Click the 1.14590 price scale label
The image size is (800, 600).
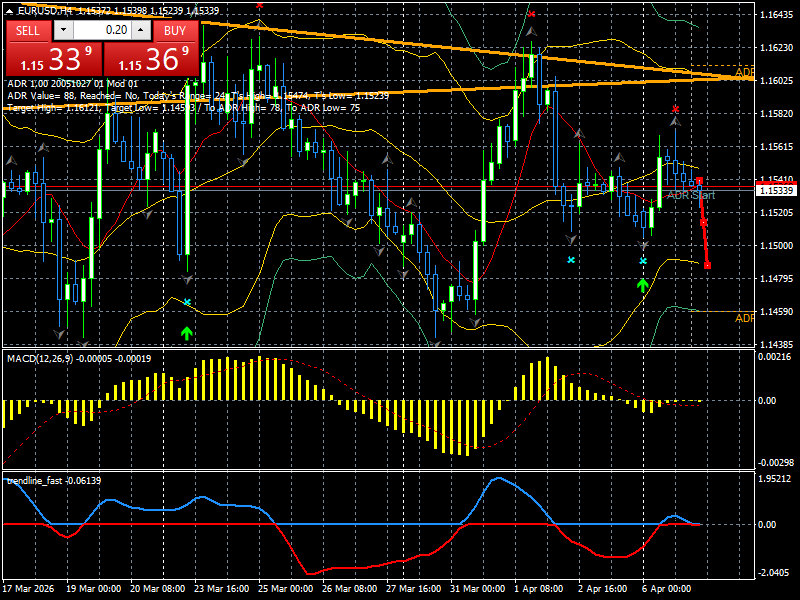click(x=777, y=311)
